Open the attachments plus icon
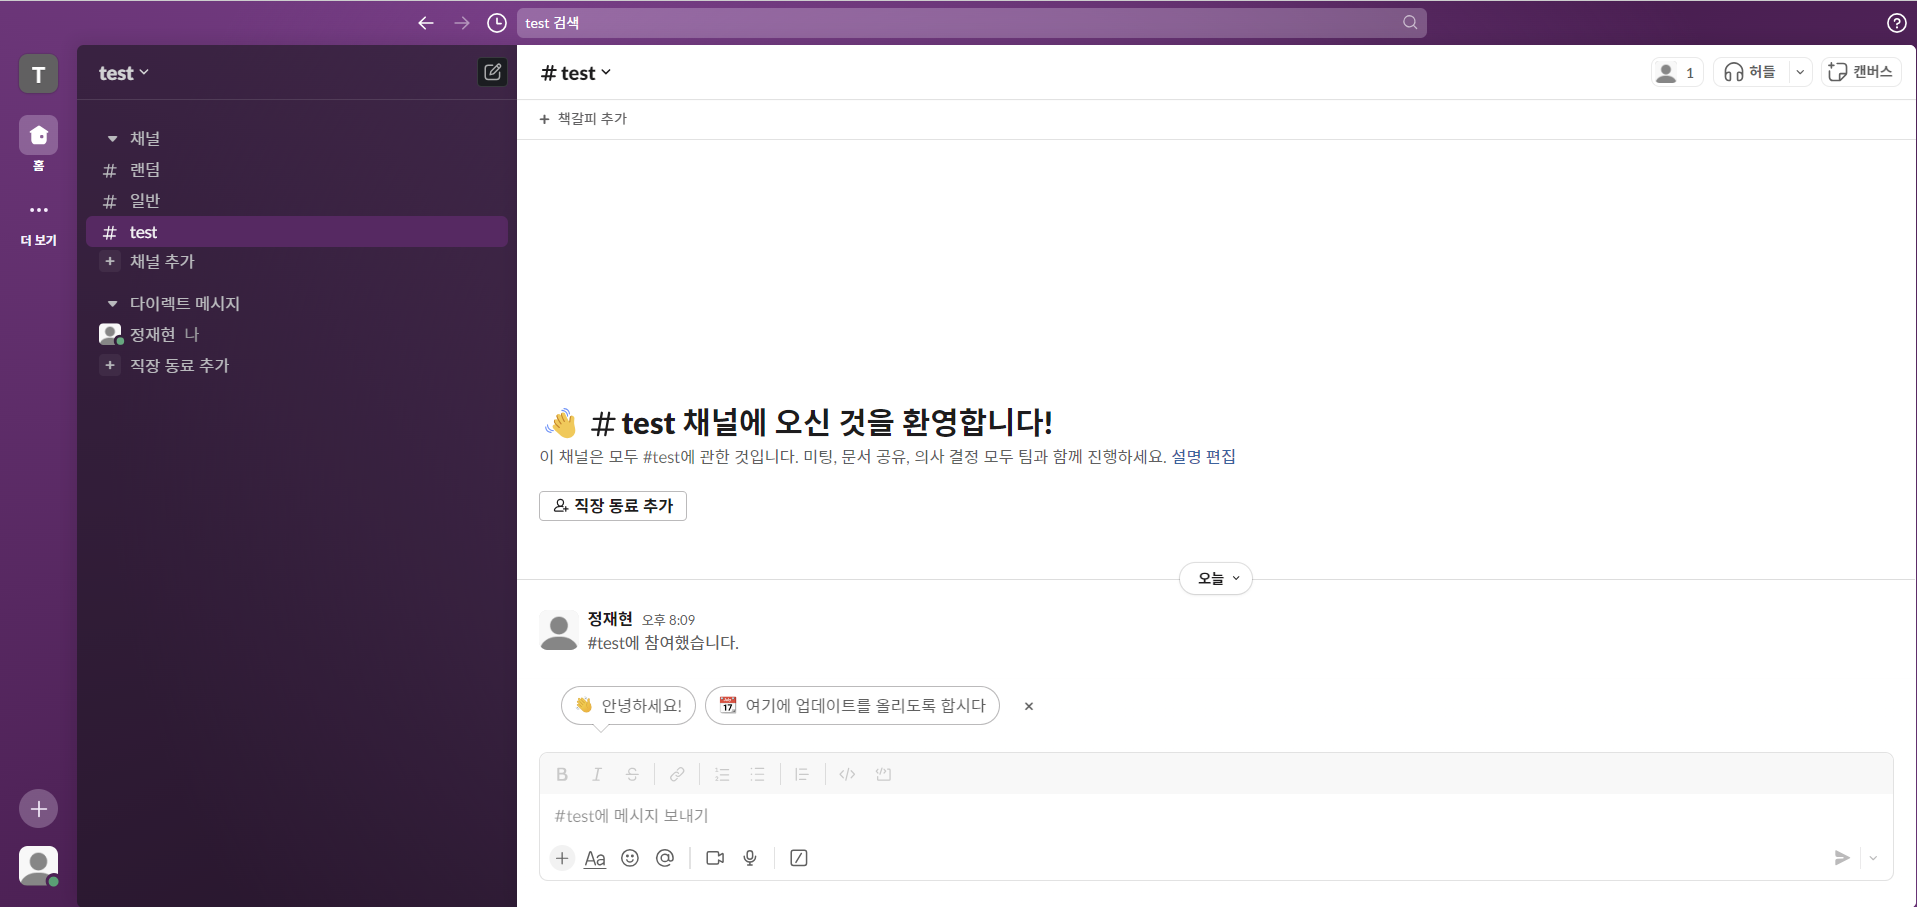 coord(561,858)
